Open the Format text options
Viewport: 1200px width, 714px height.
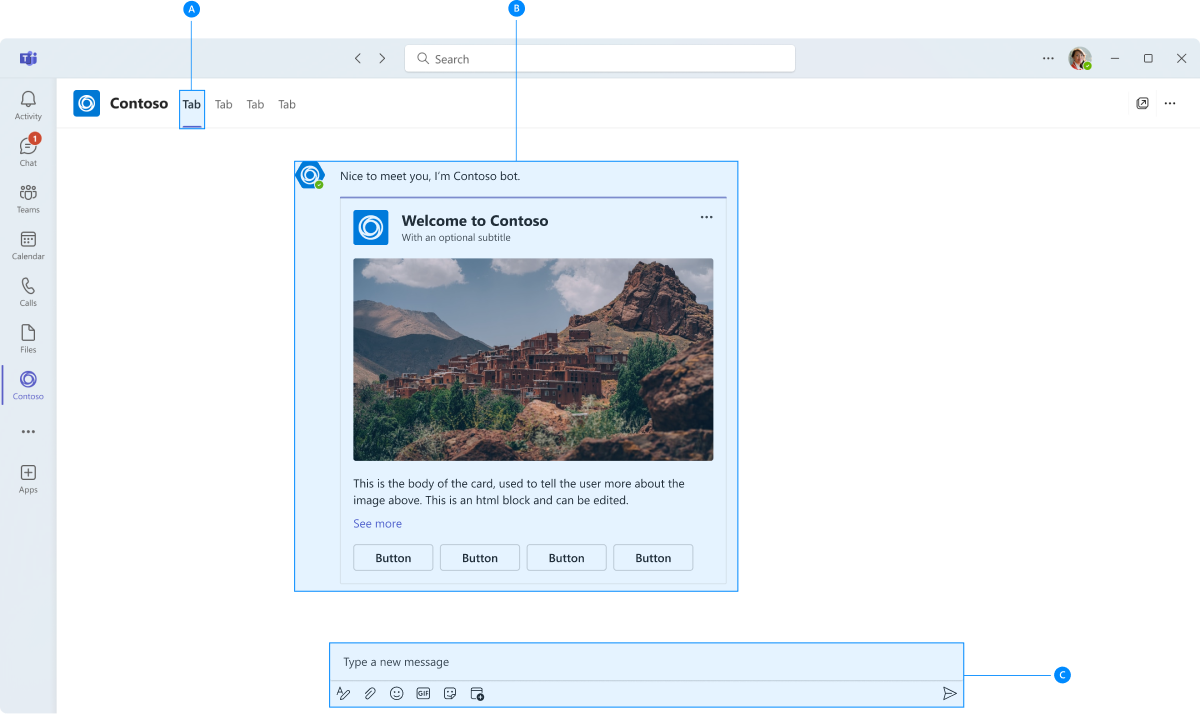tap(344, 693)
